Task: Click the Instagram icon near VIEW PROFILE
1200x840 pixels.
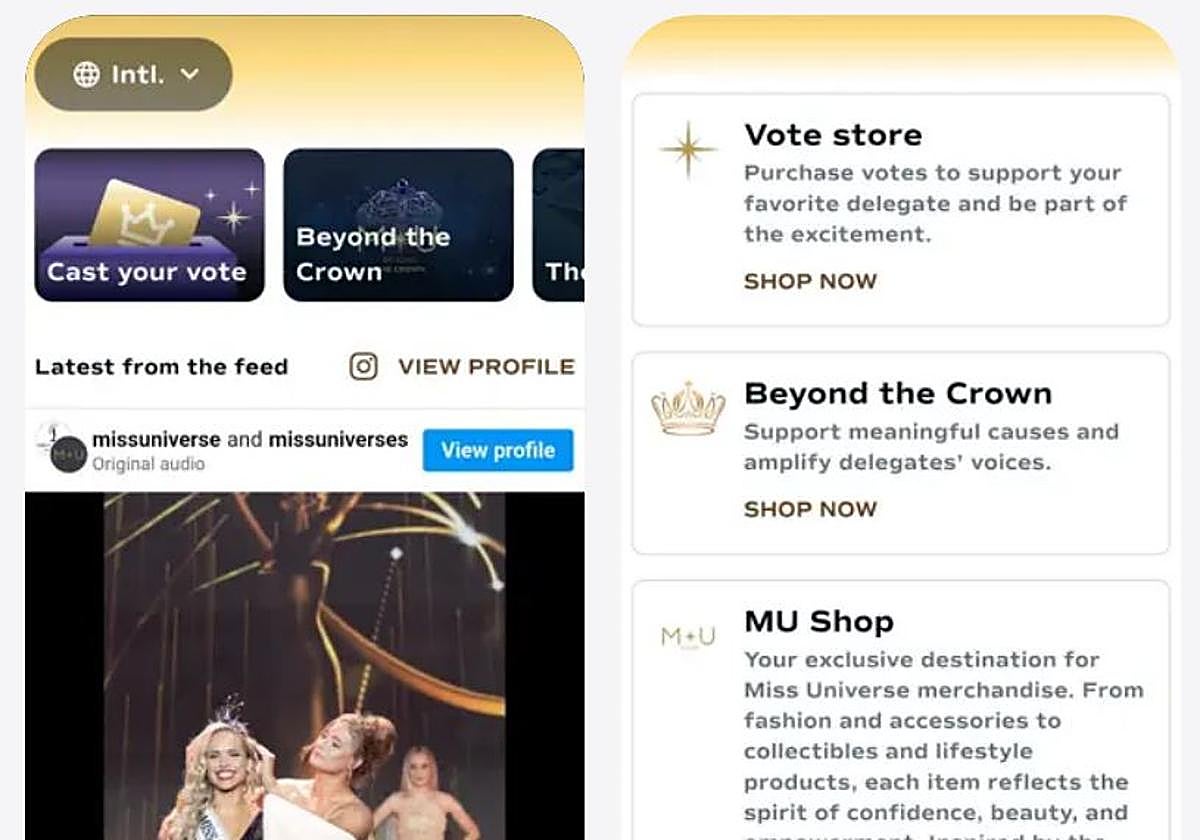Action: point(363,367)
